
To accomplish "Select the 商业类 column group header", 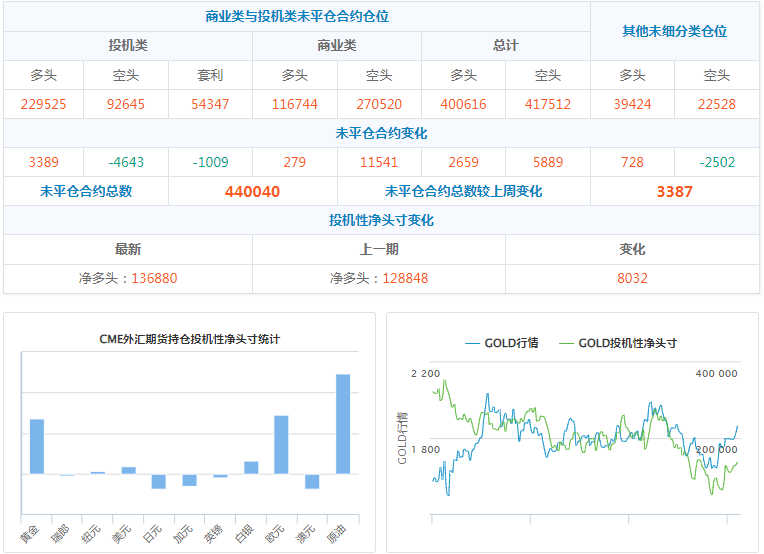I will click(337, 46).
